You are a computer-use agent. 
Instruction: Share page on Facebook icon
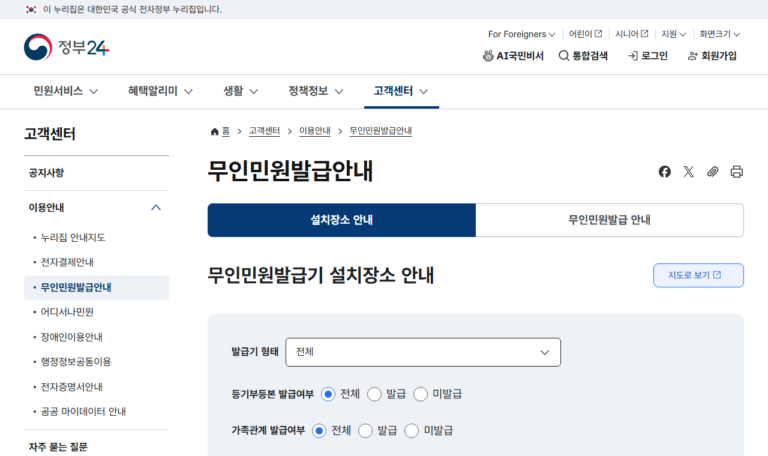[665, 171]
